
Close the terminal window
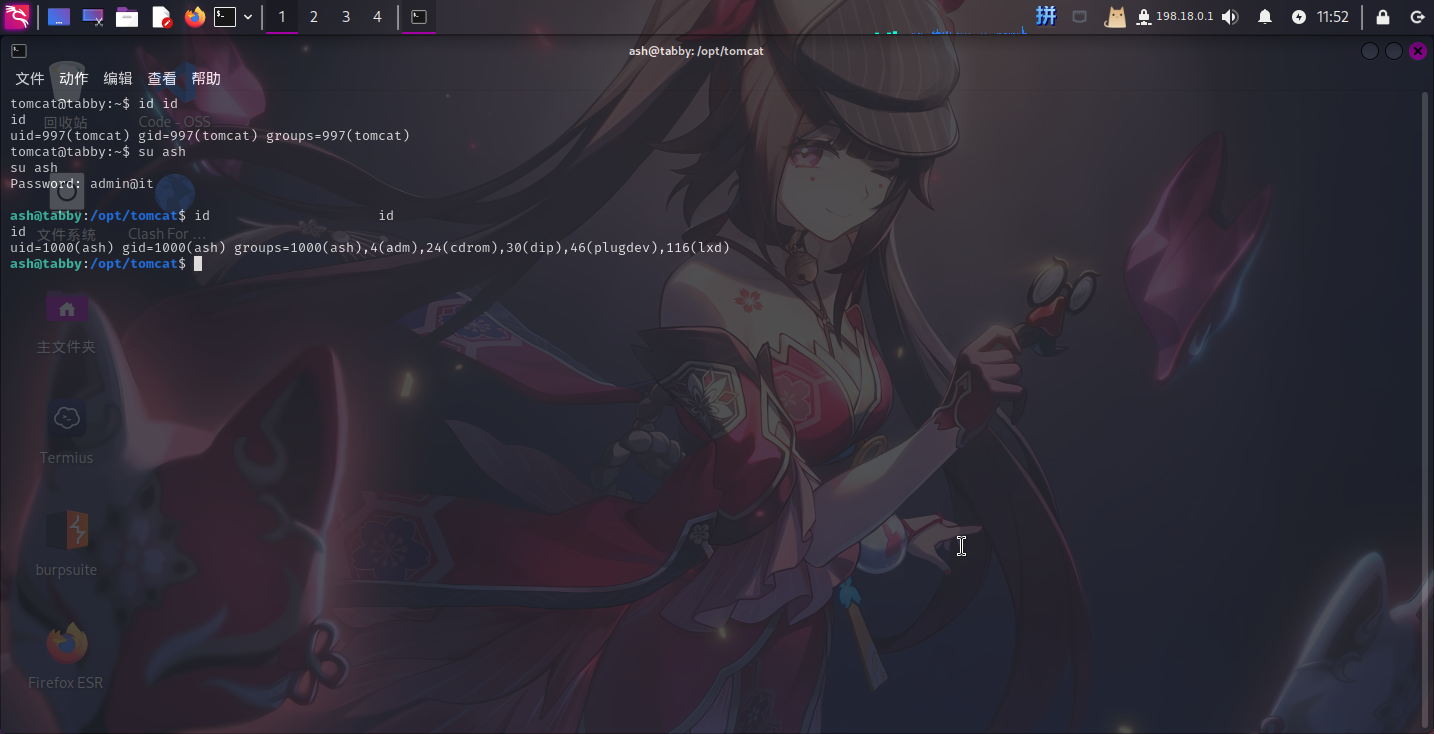[1418, 51]
